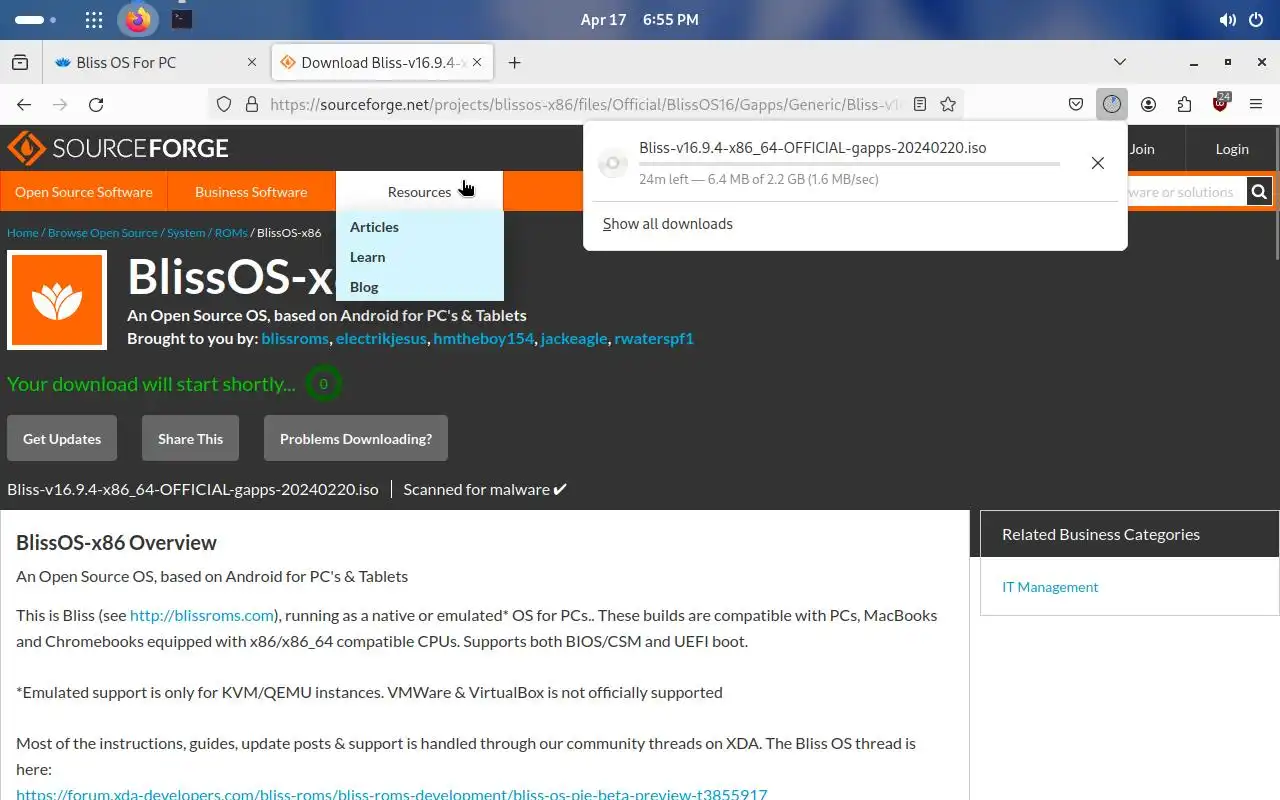This screenshot has width=1280, height=800.
Task: Toggle reader view icon in address bar
Action: 920,104
